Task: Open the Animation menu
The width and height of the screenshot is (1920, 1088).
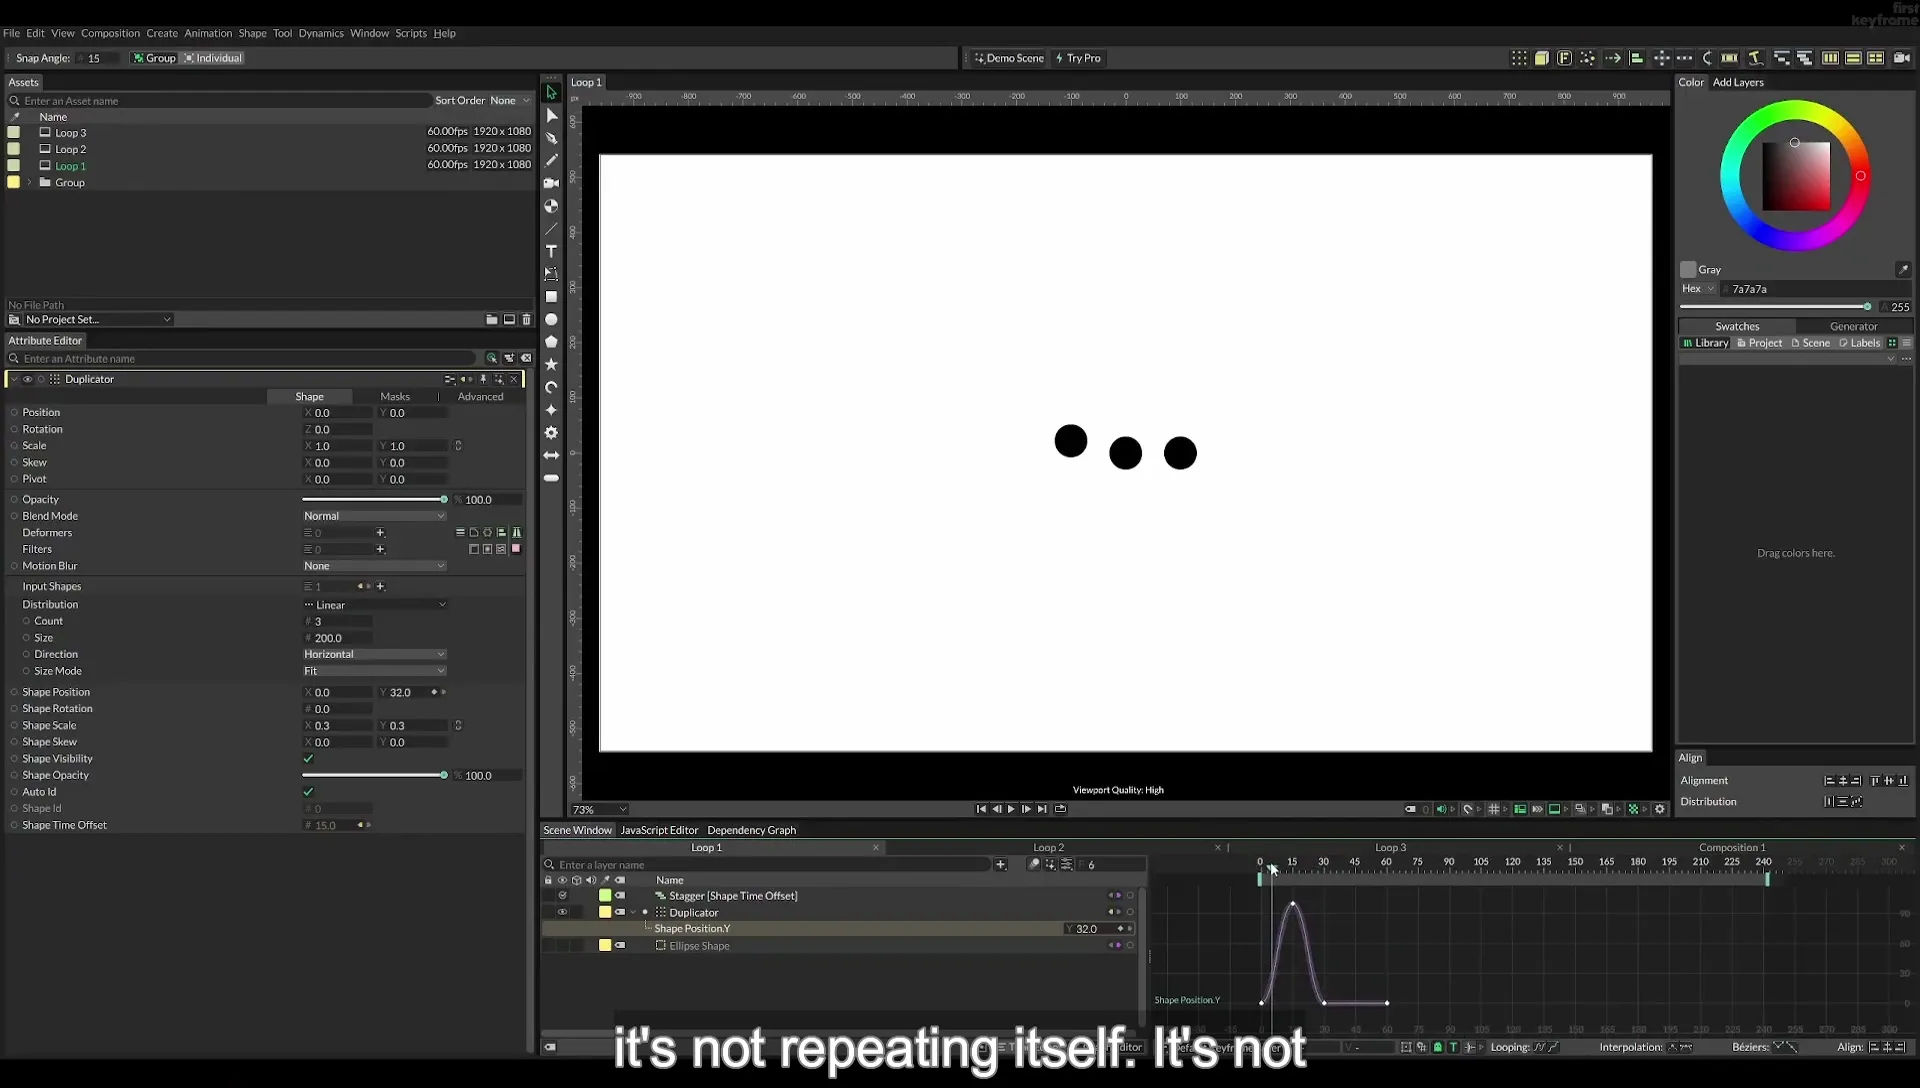Action: [208, 33]
